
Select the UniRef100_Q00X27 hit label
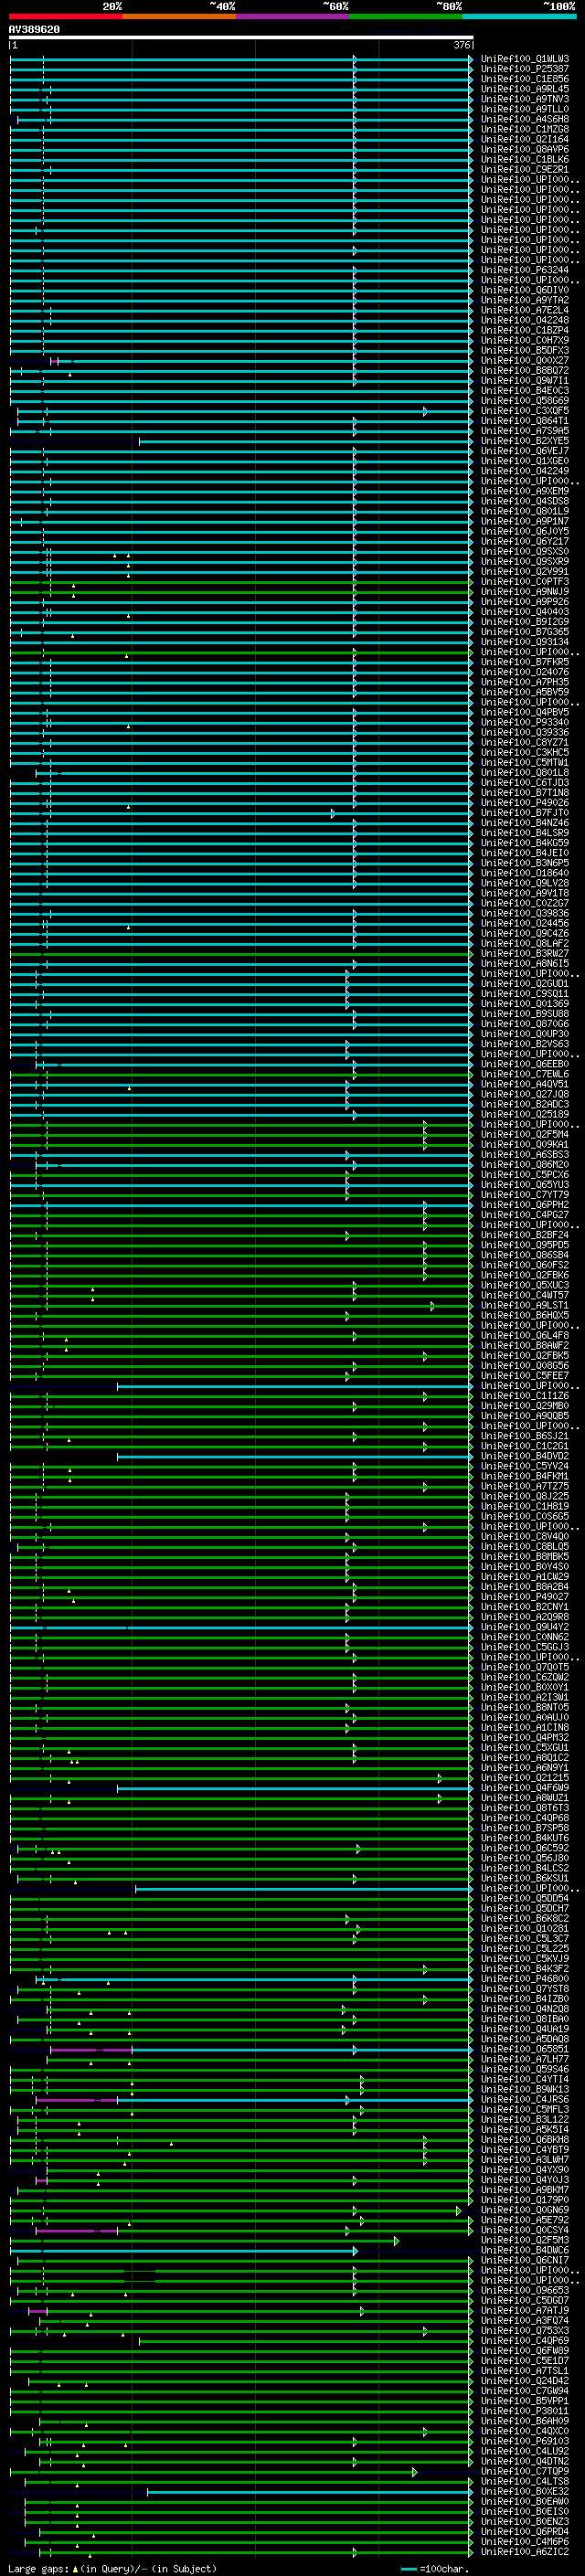[525, 360]
